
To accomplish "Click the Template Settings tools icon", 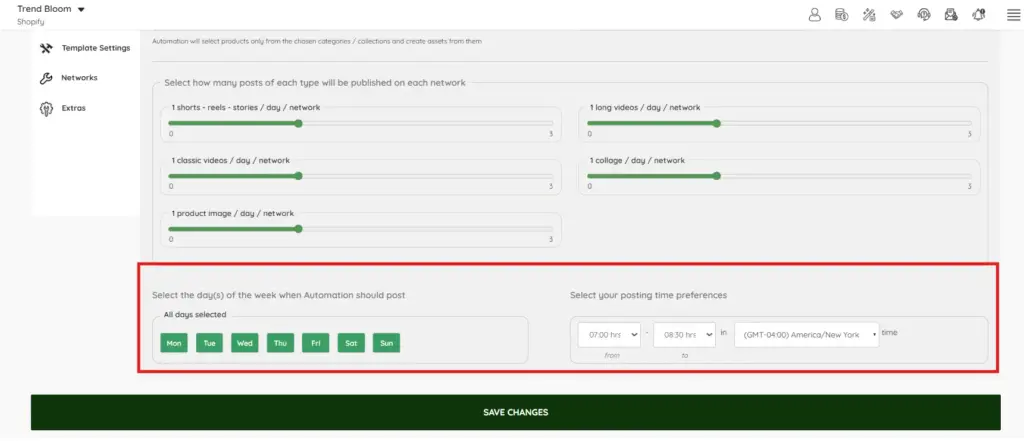I will [x=46, y=48].
